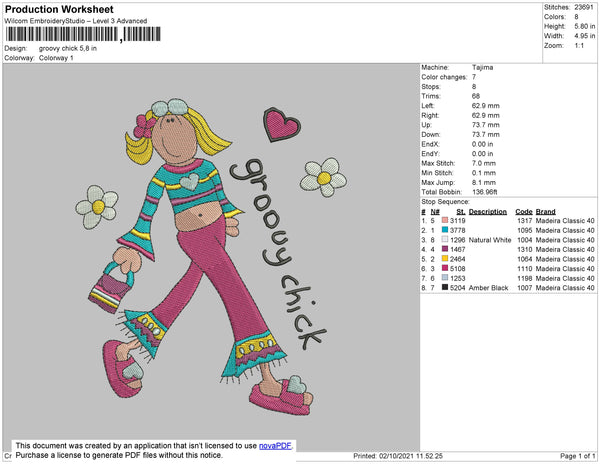Image resolution: width=600 pixels, height=464 pixels.
Task: Click the Max Jump value '8.1 mm'
Action: (x=484, y=182)
